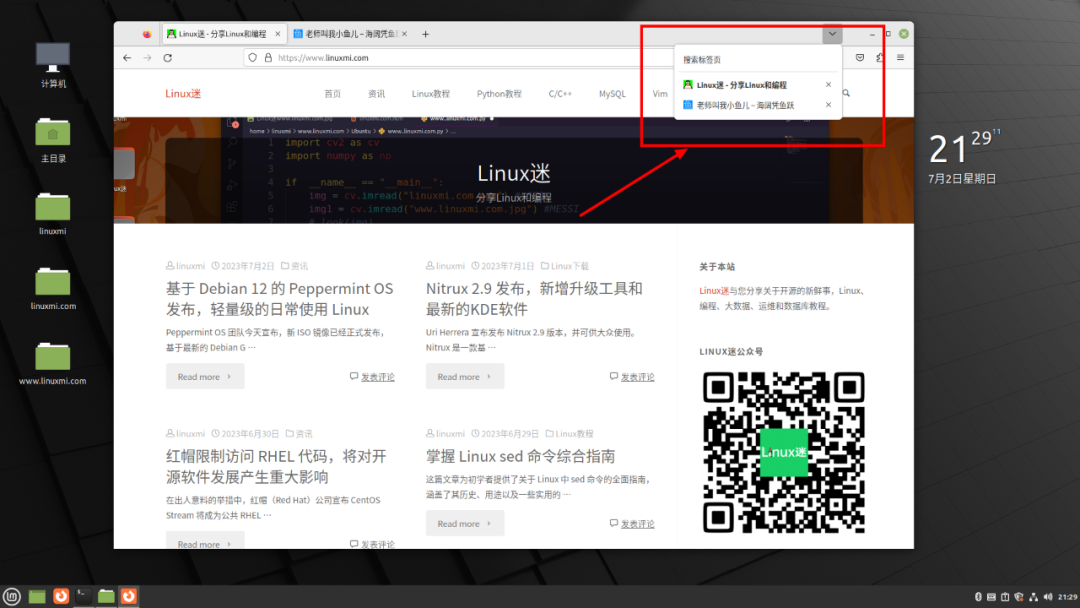
Task: Close the Linux迷 tab in the tab list
Action: (827, 85)
